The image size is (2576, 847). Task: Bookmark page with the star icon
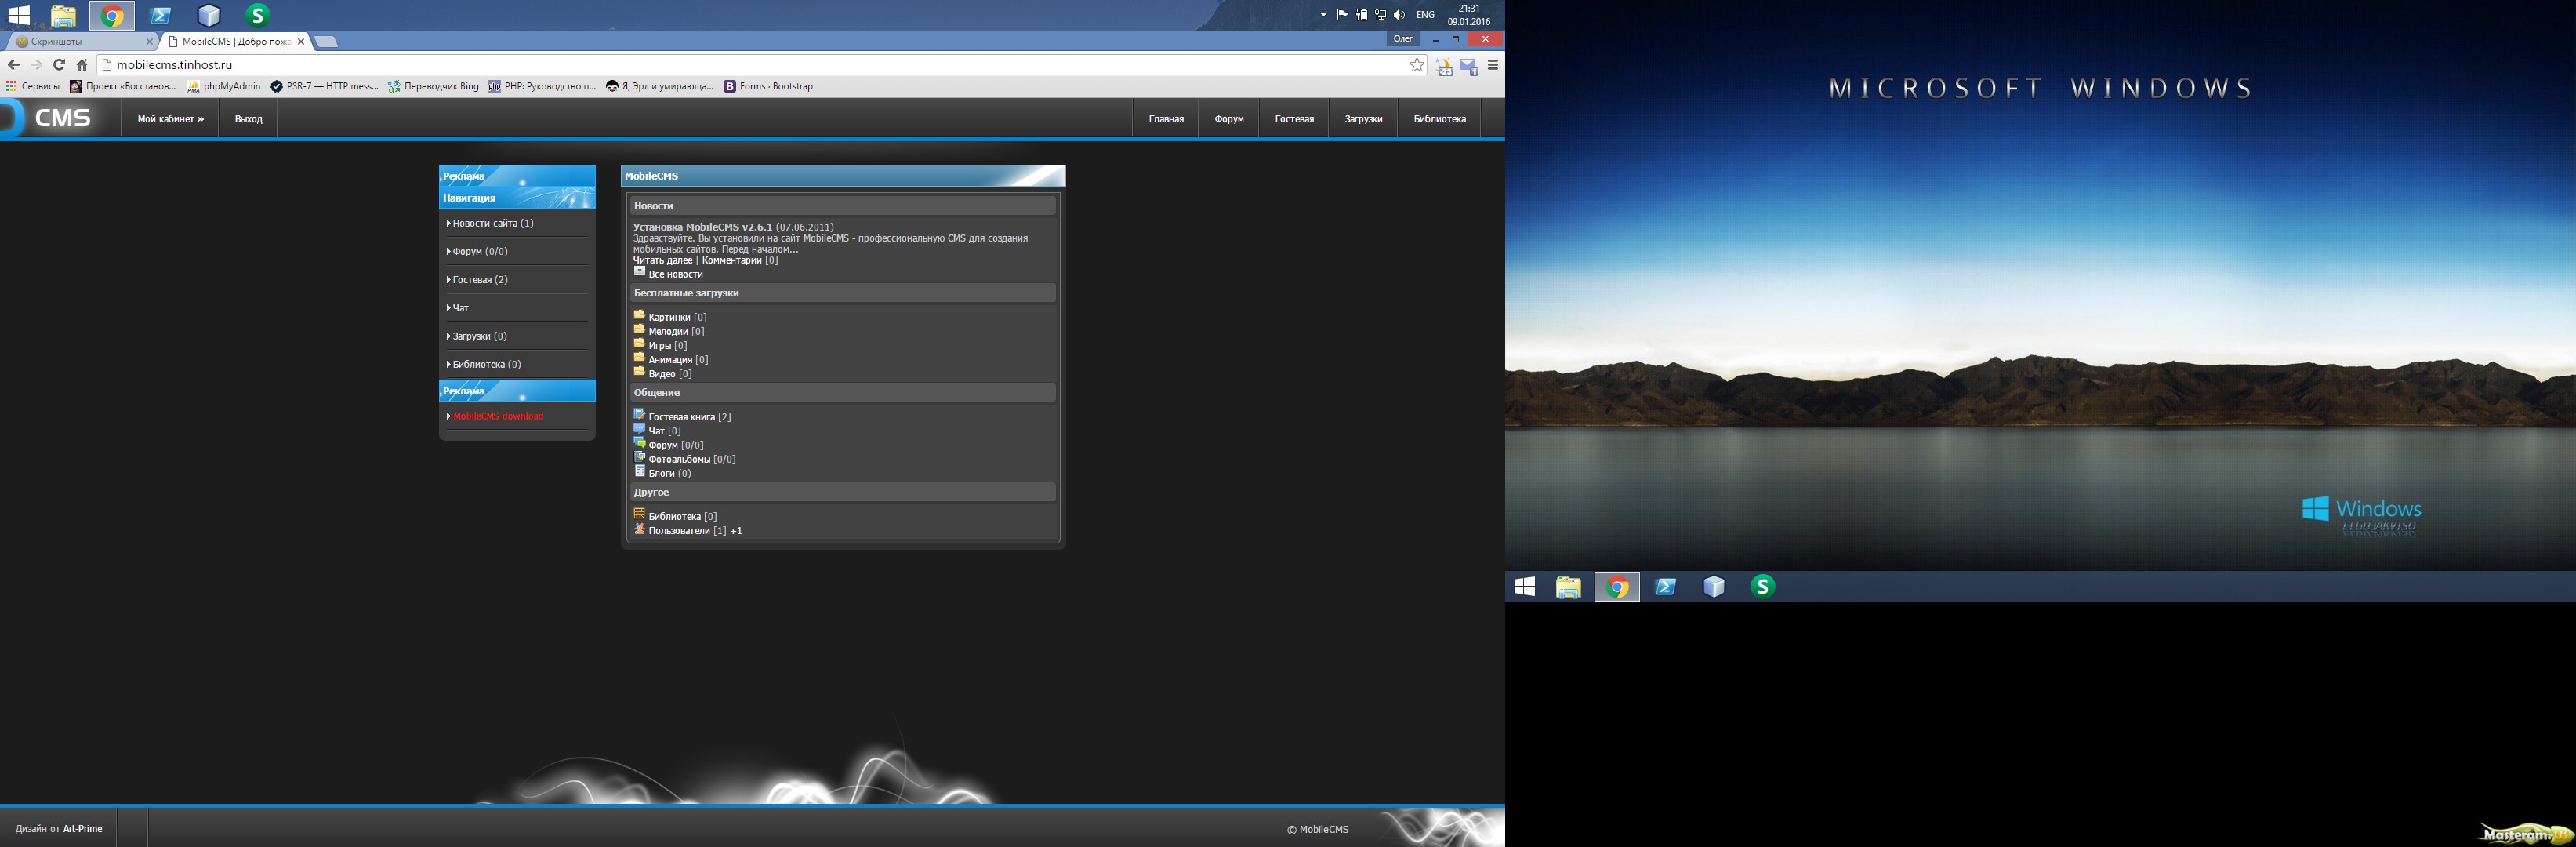(1416, 65)
